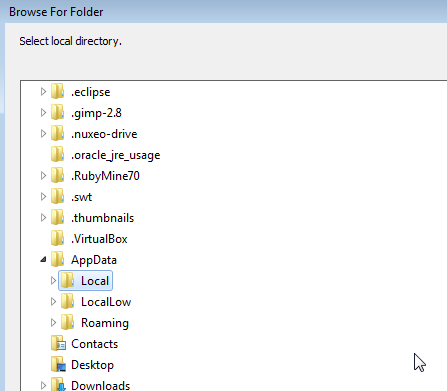Image resolution: width=447 pixels, height=391 pixels.
Task: Click the .RubyMine70 folder icon
Action: [57, 175]
